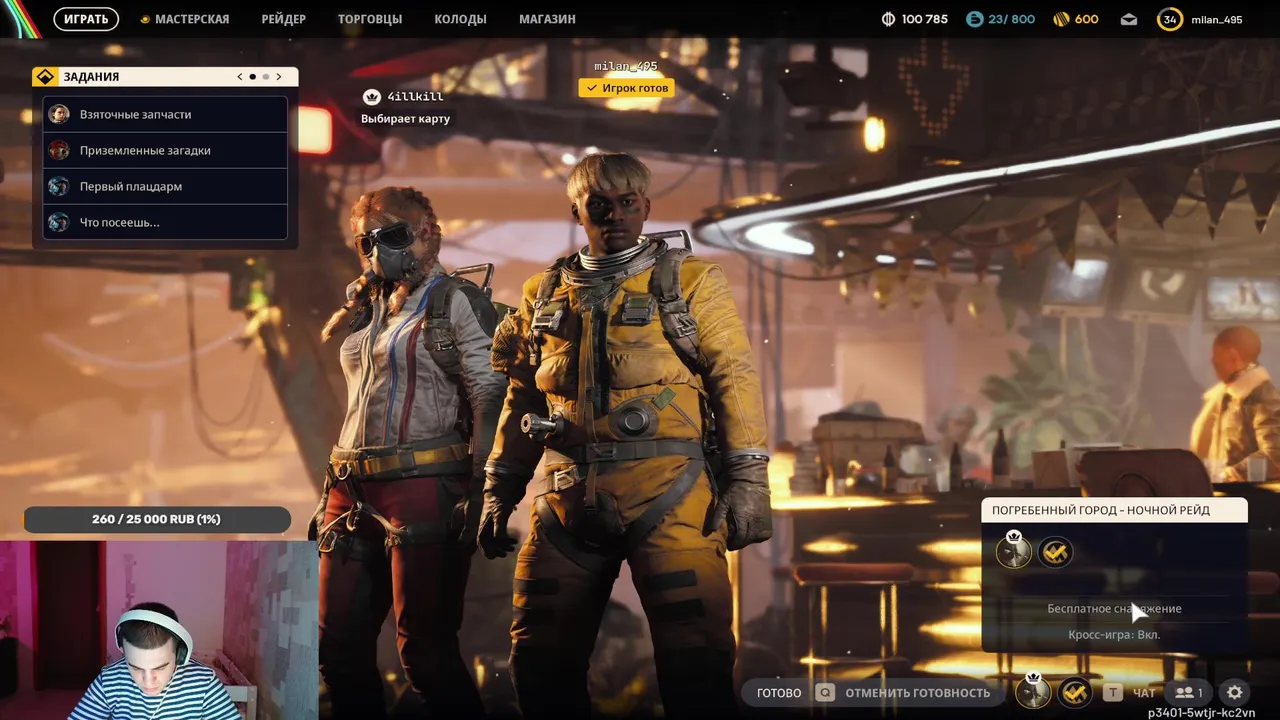Viewport: 1280px width, 720px height.
Task: Click the 600 token amount
Action: pos(1087,19)
